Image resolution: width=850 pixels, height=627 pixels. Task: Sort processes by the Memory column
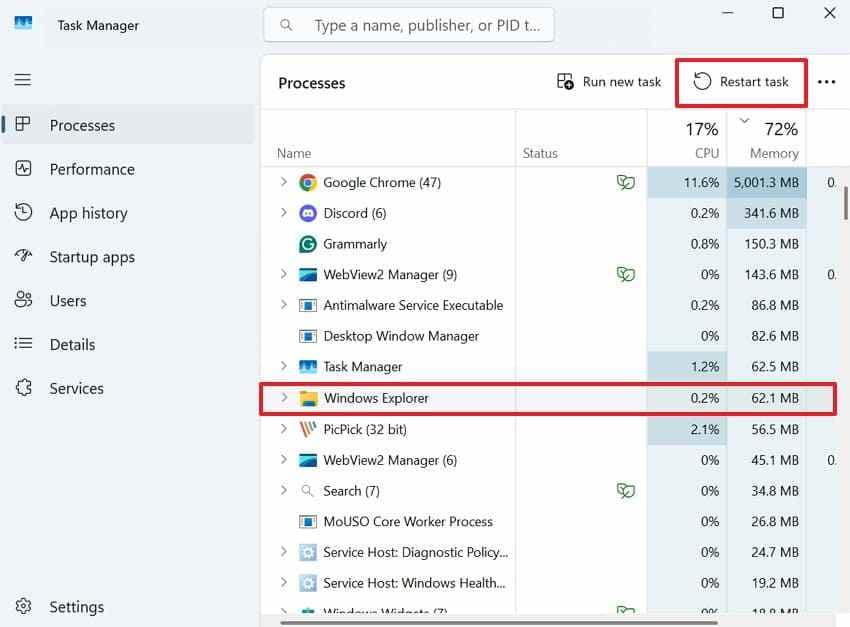click(767, 138)
